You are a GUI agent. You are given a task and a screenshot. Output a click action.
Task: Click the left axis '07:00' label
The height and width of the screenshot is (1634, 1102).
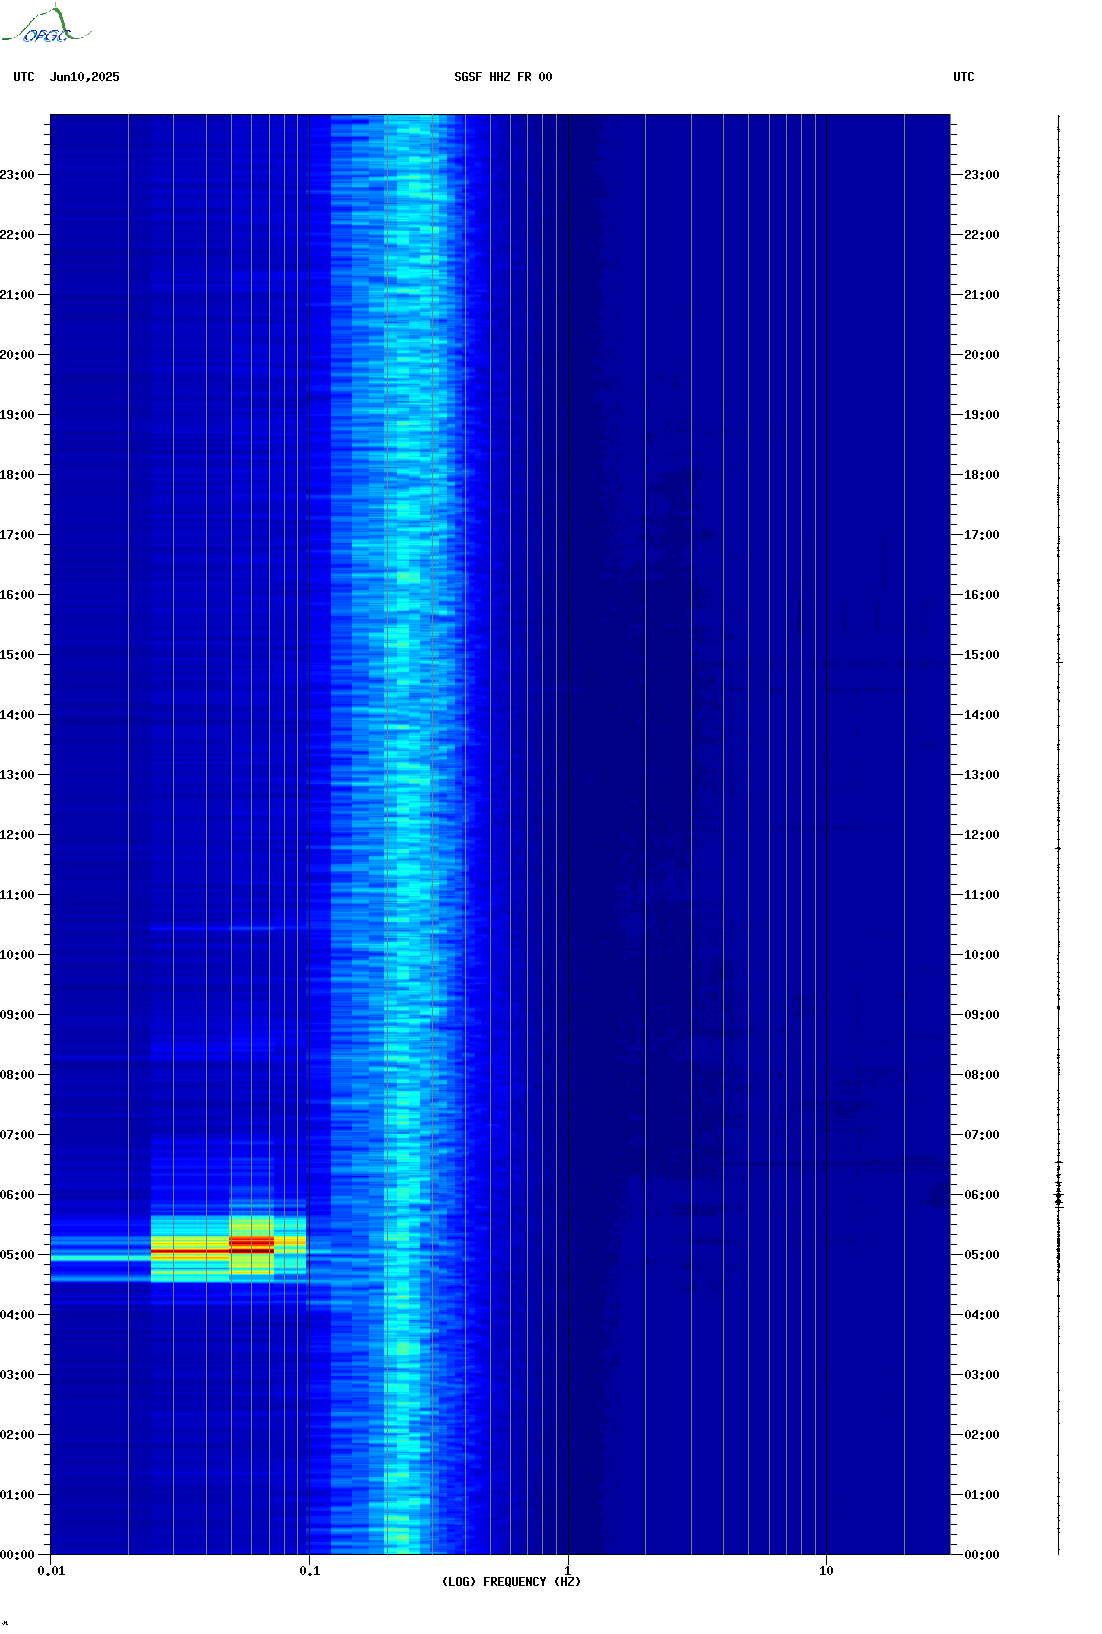(17, 1135)
